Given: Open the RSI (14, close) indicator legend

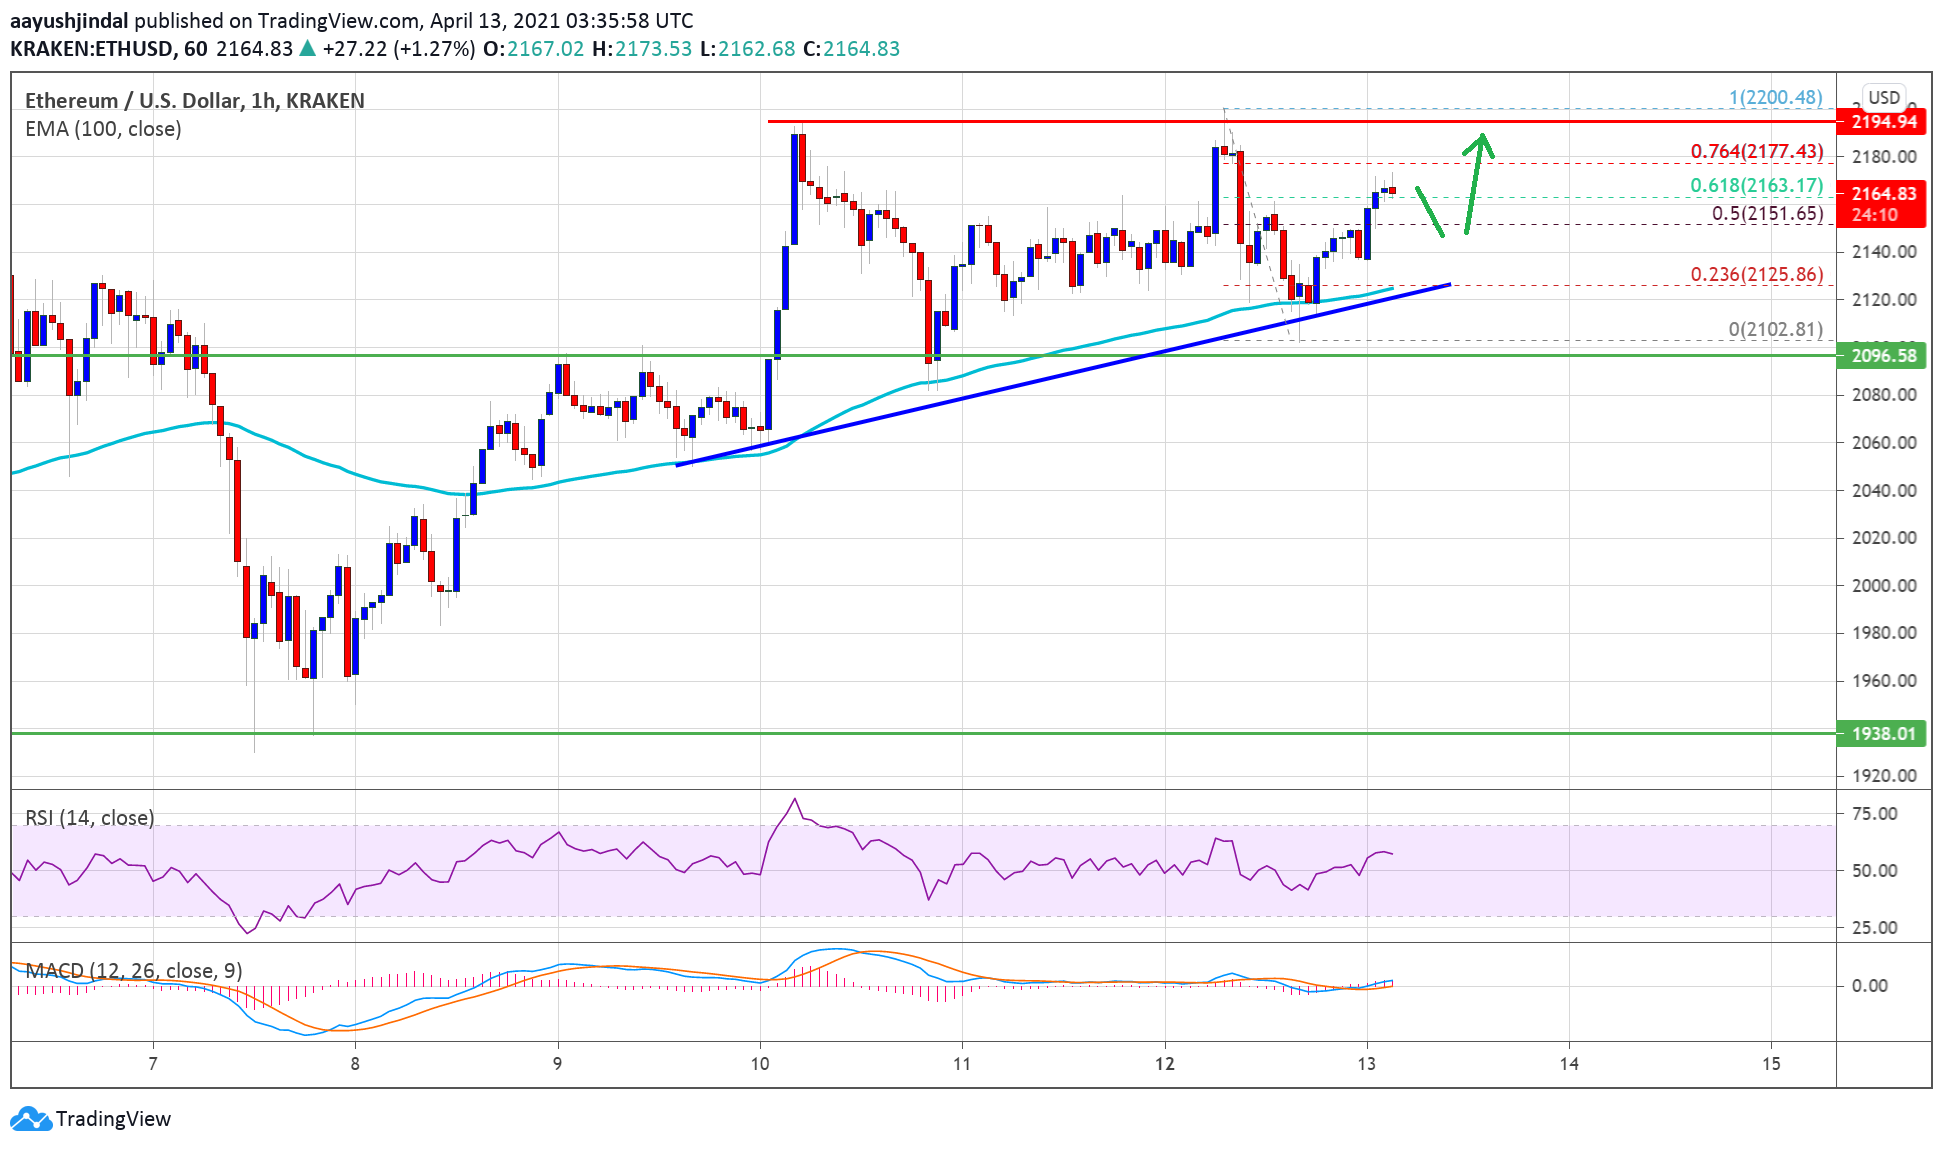Looking at the screenshot, I should 90,818.
